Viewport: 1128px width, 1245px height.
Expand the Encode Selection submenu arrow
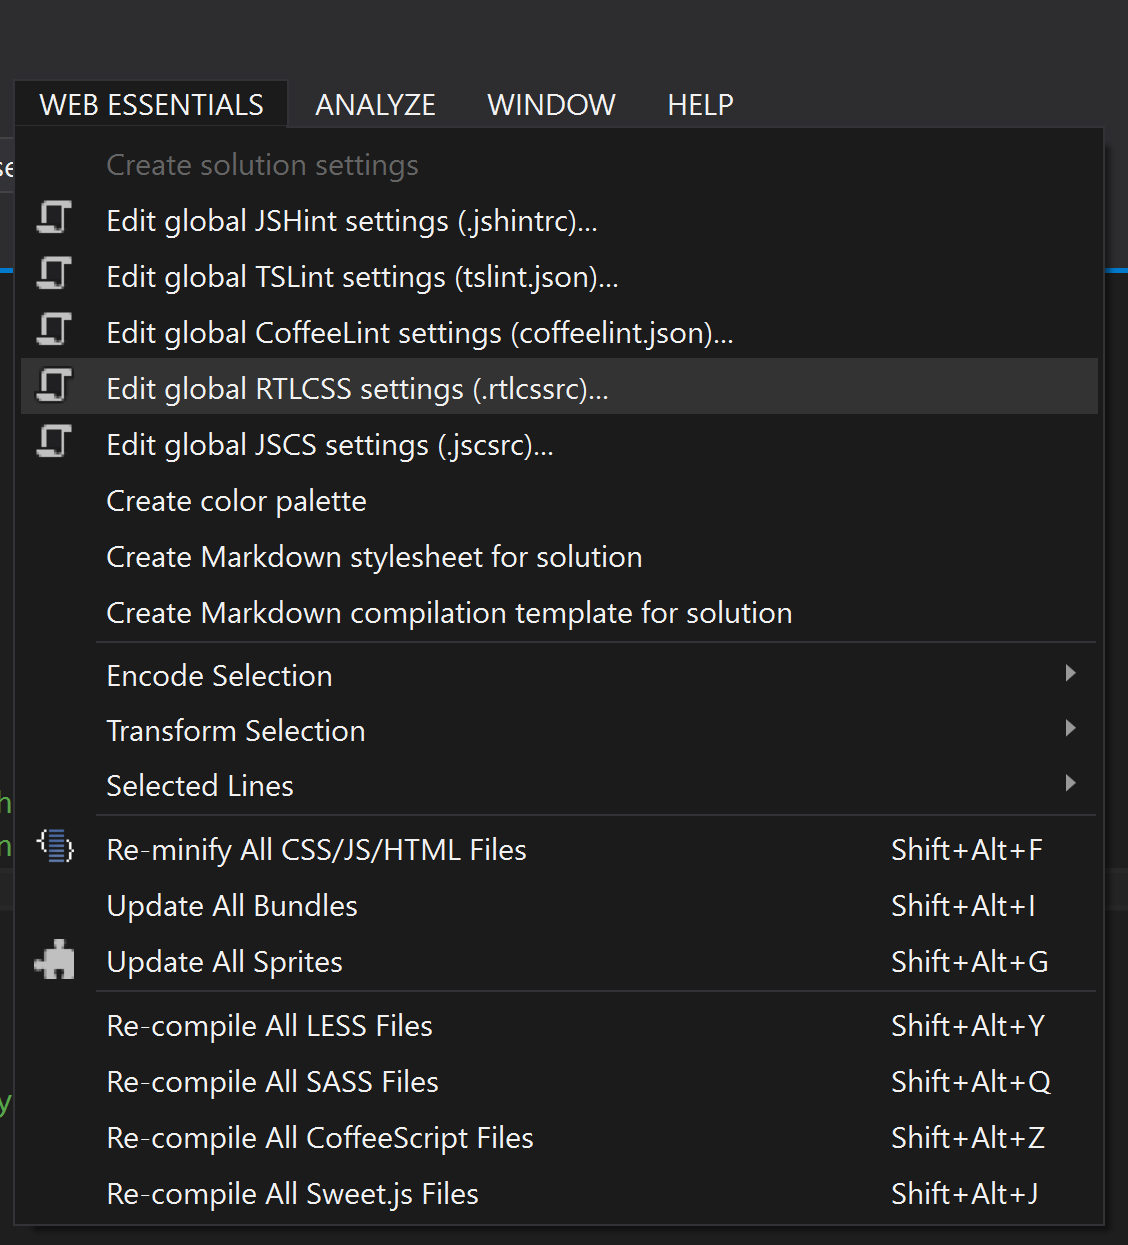coord(1070,674)
